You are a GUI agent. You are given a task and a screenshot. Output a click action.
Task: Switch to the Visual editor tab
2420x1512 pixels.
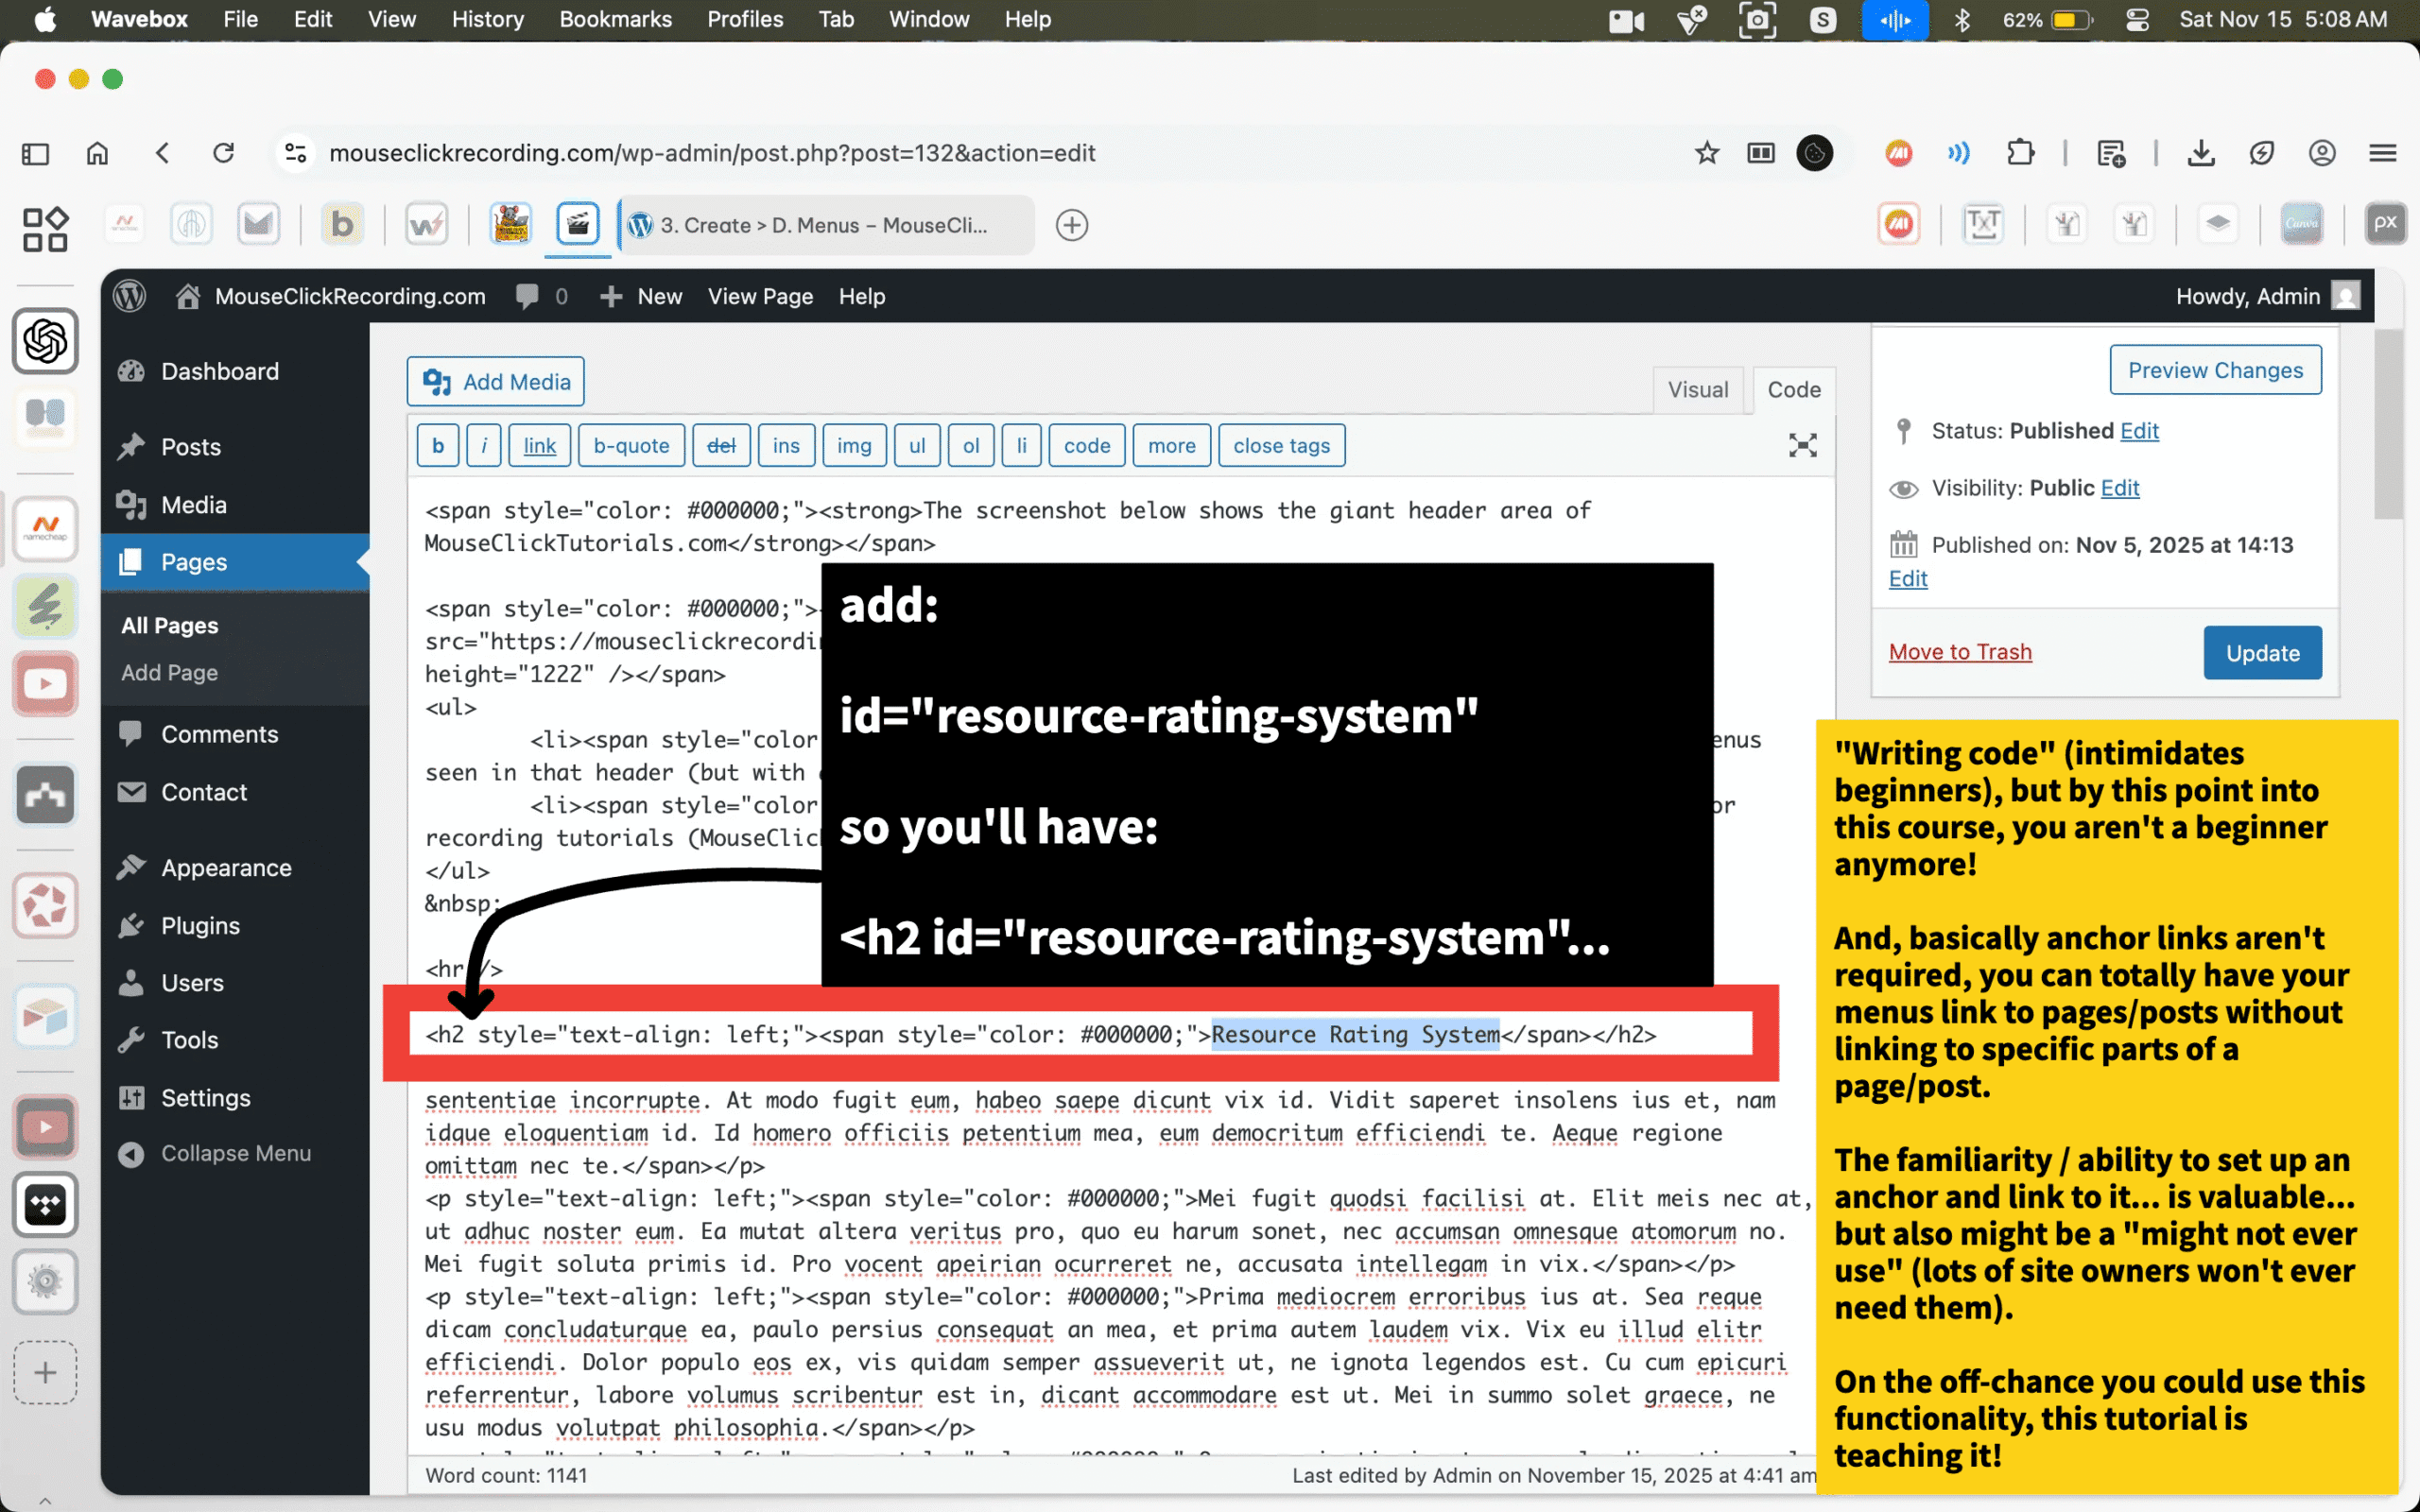coord(1697,389)
